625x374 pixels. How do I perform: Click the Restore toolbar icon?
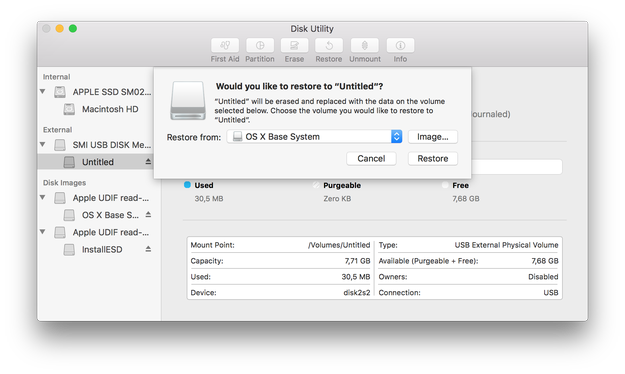point(329,45)
